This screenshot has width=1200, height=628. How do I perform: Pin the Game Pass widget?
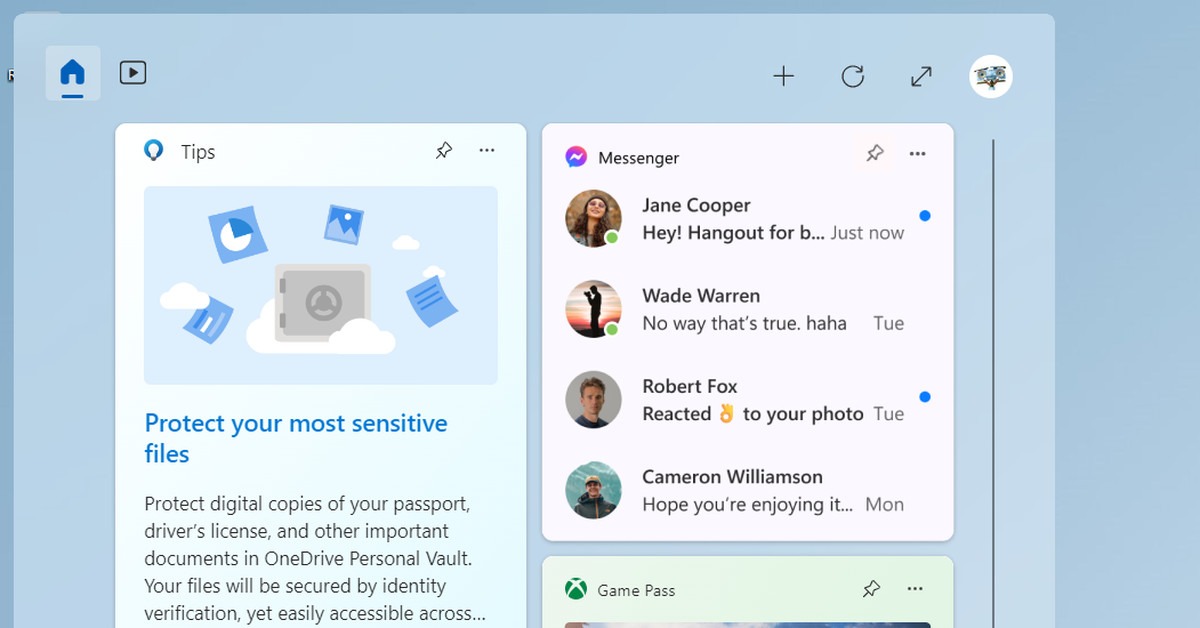tap(872, 589)
